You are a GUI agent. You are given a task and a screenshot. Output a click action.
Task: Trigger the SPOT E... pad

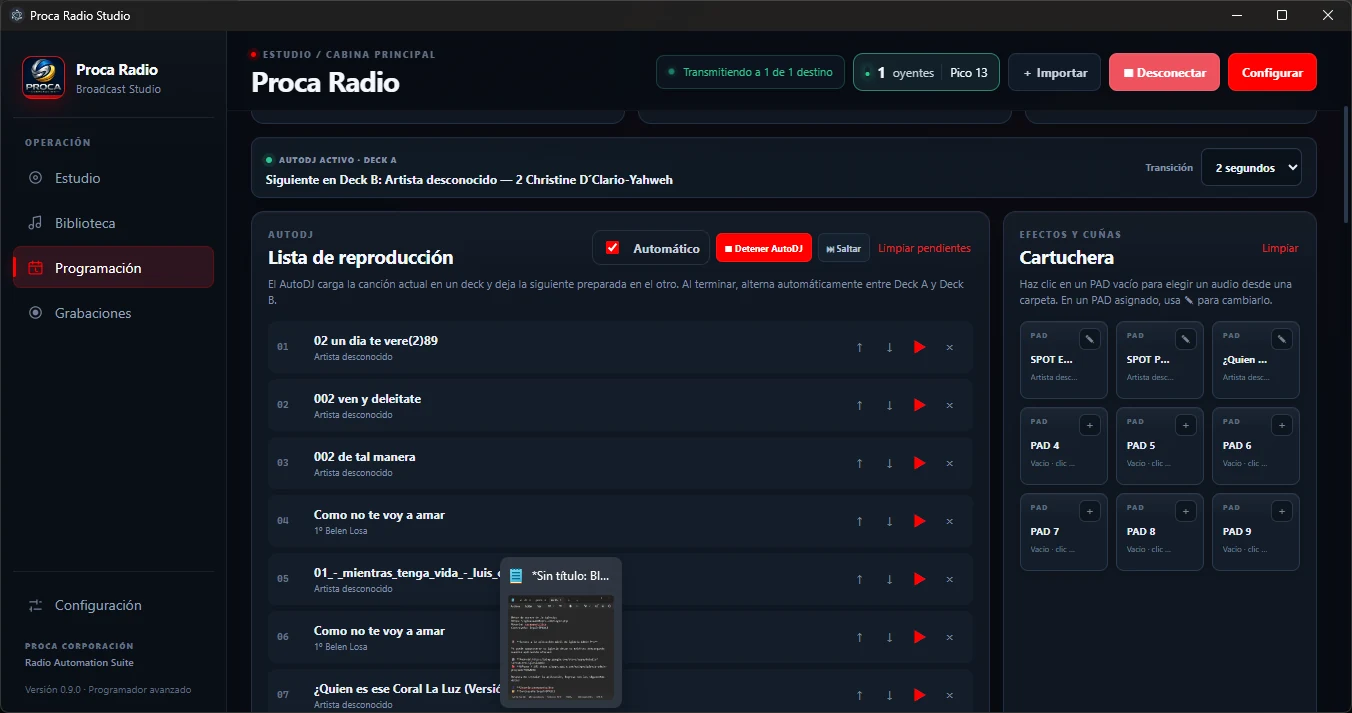(1064, 360)
